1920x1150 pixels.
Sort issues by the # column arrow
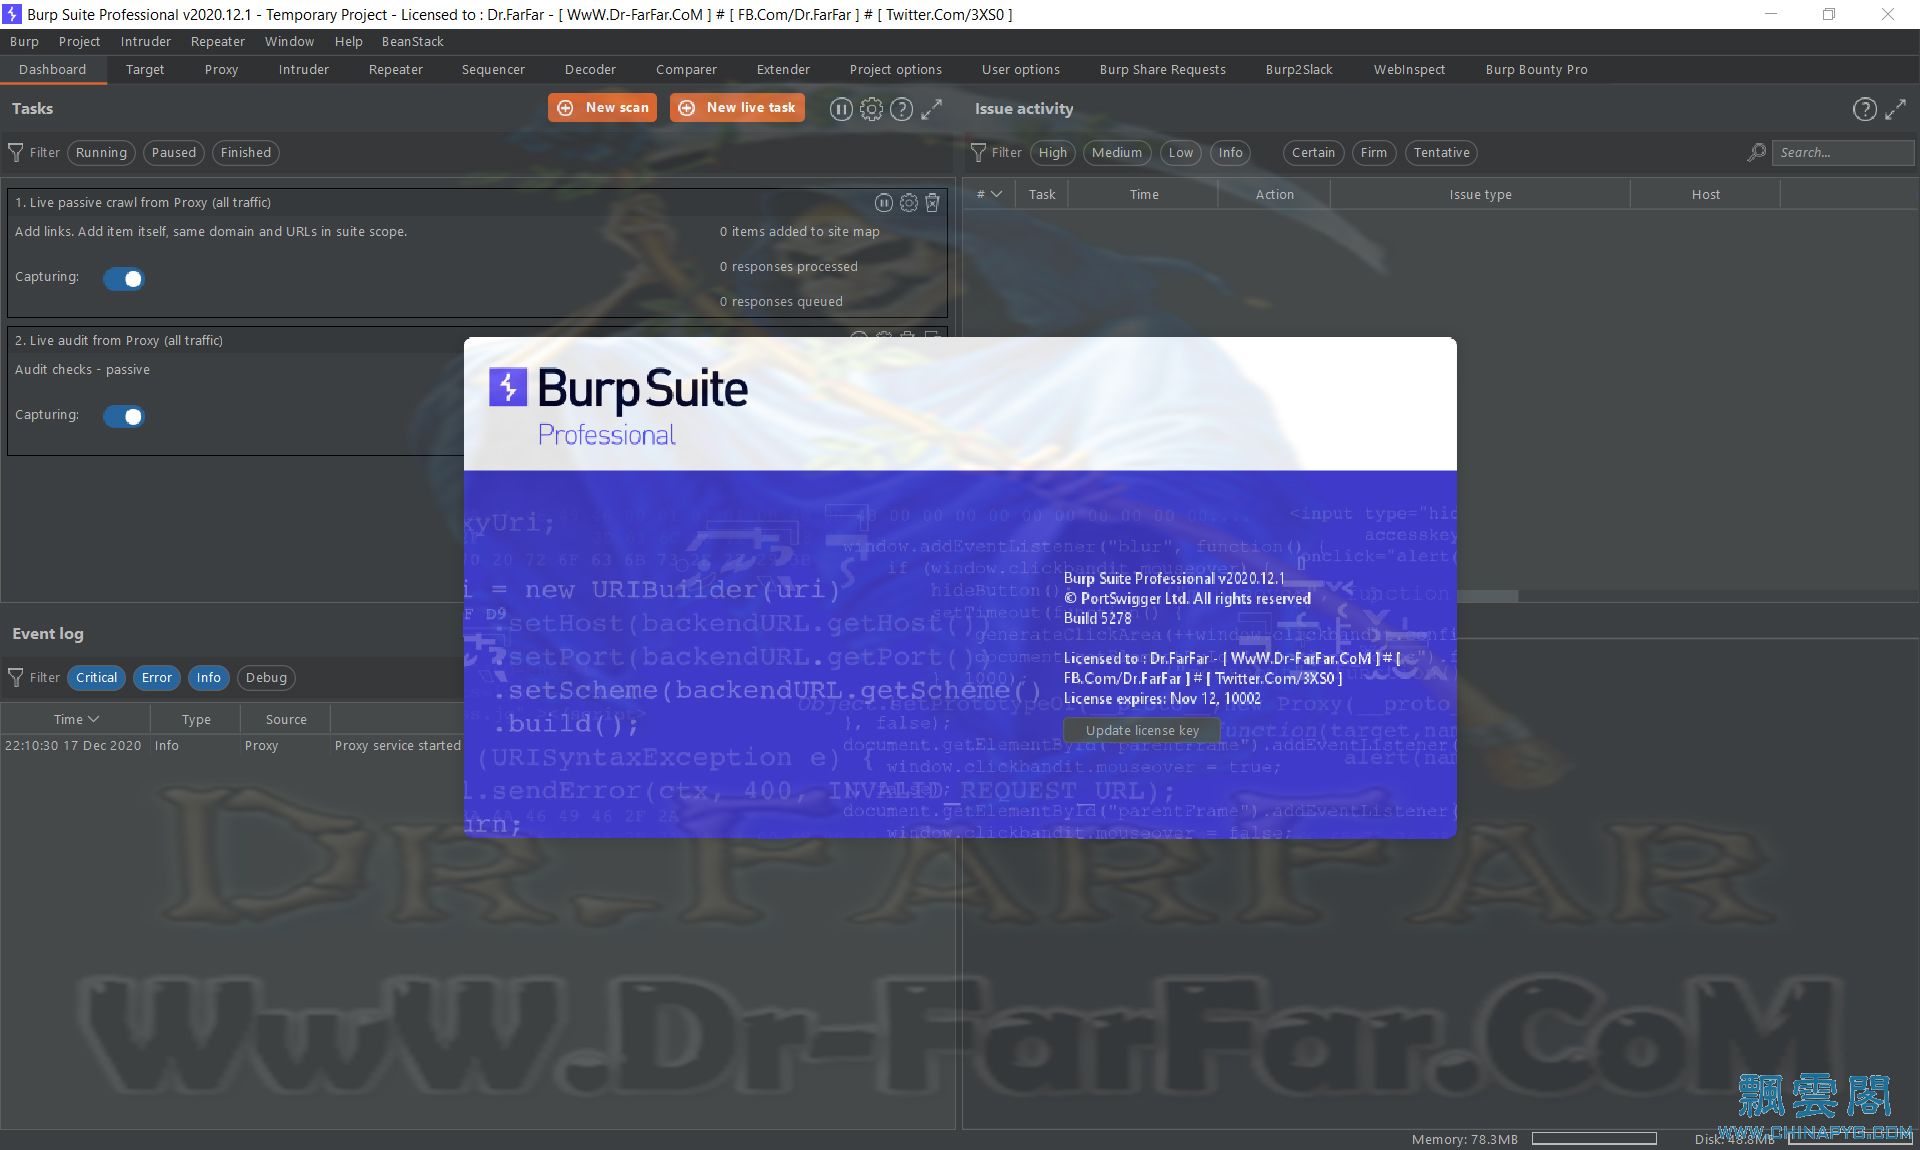(996, 195)
